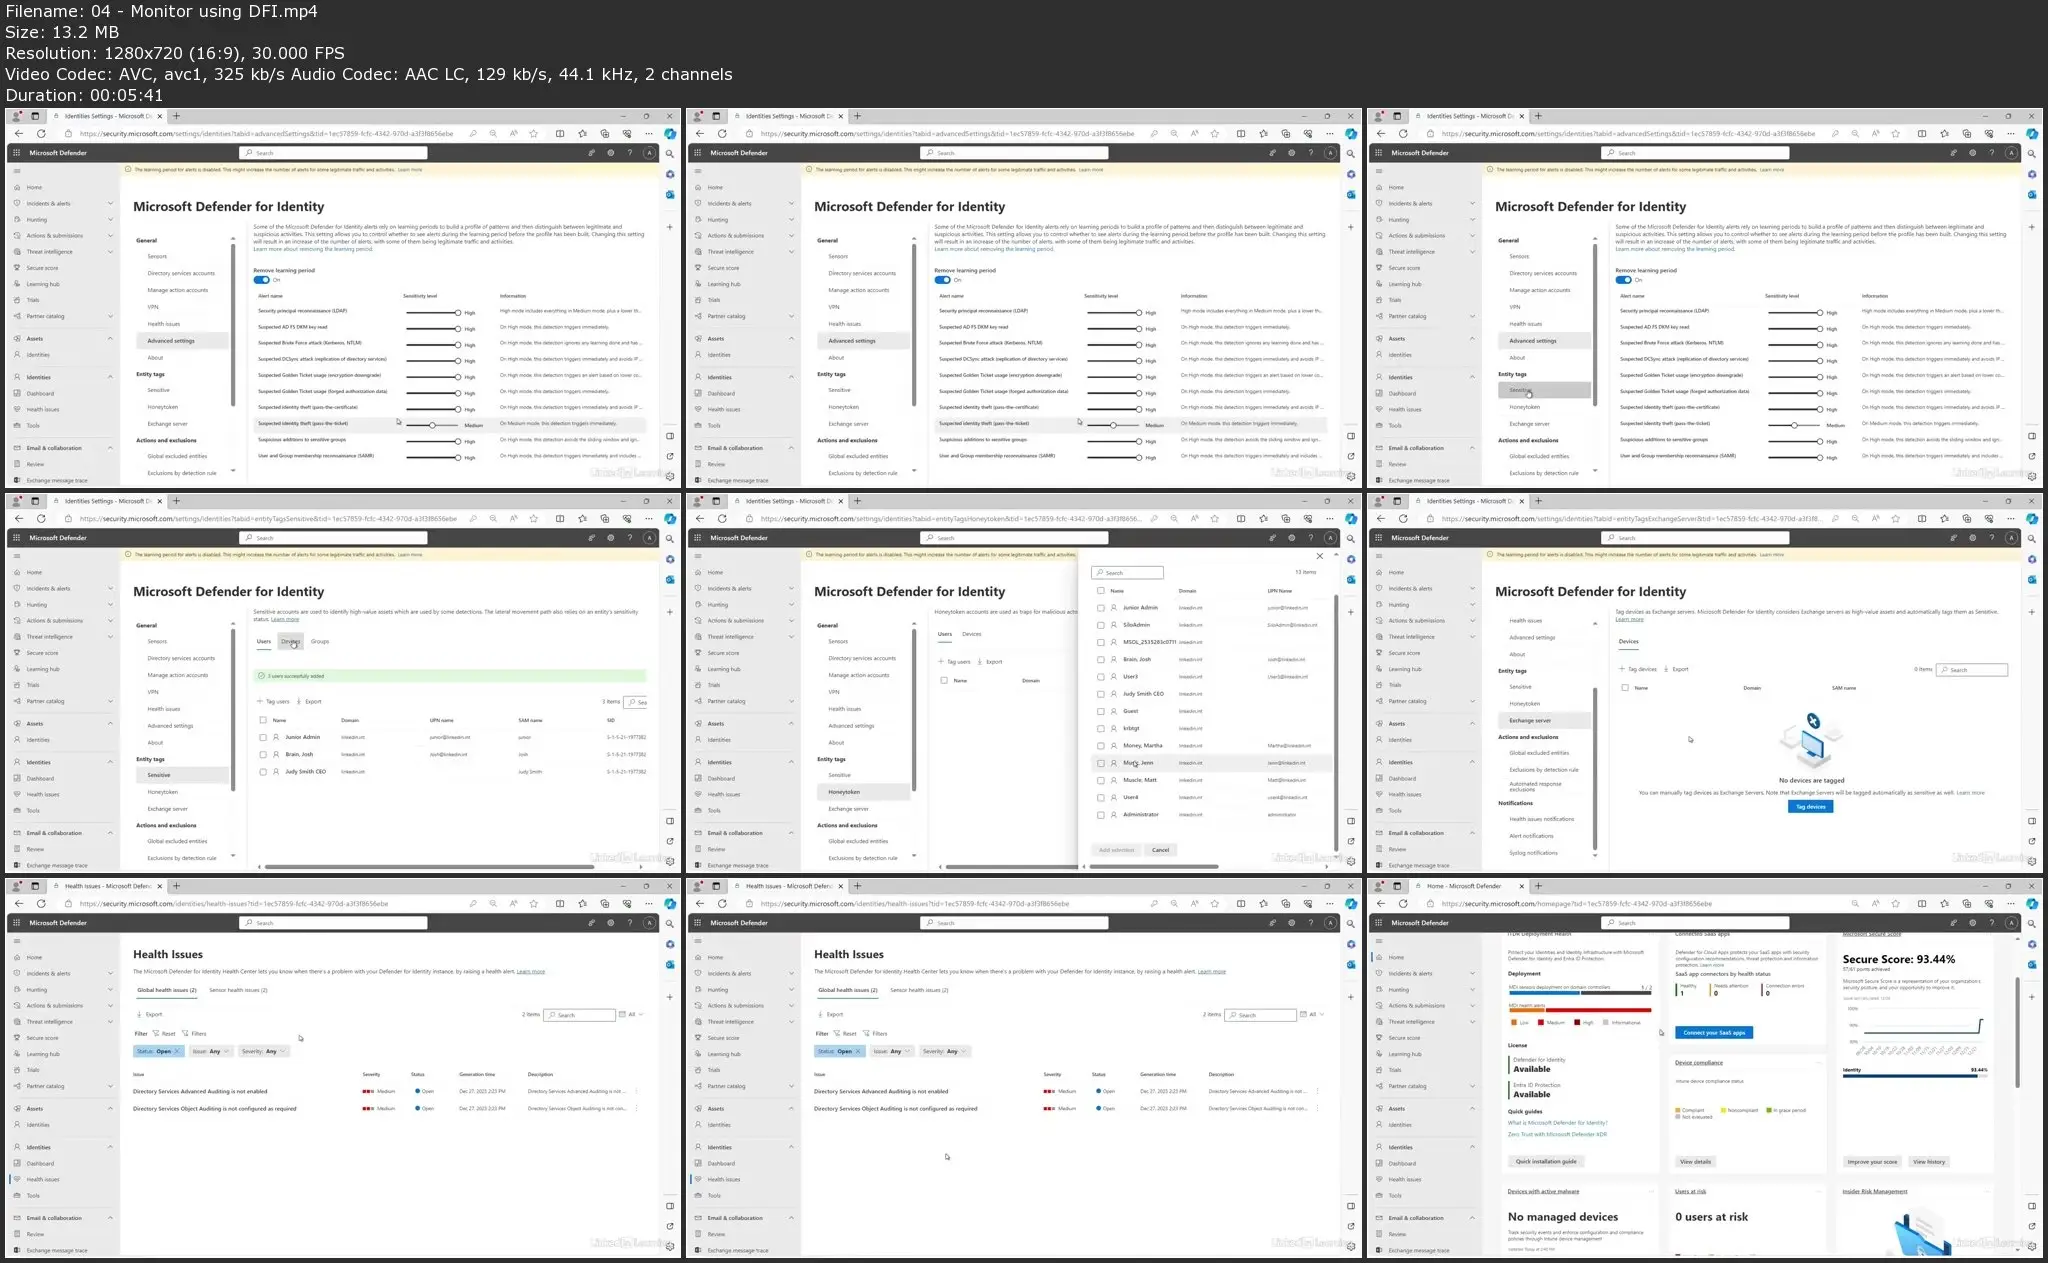The image size is (2048, 1263).
Task: Click Edge sidebar search icon in bottom-left Health Issues frame
Action: click(670, 924)
